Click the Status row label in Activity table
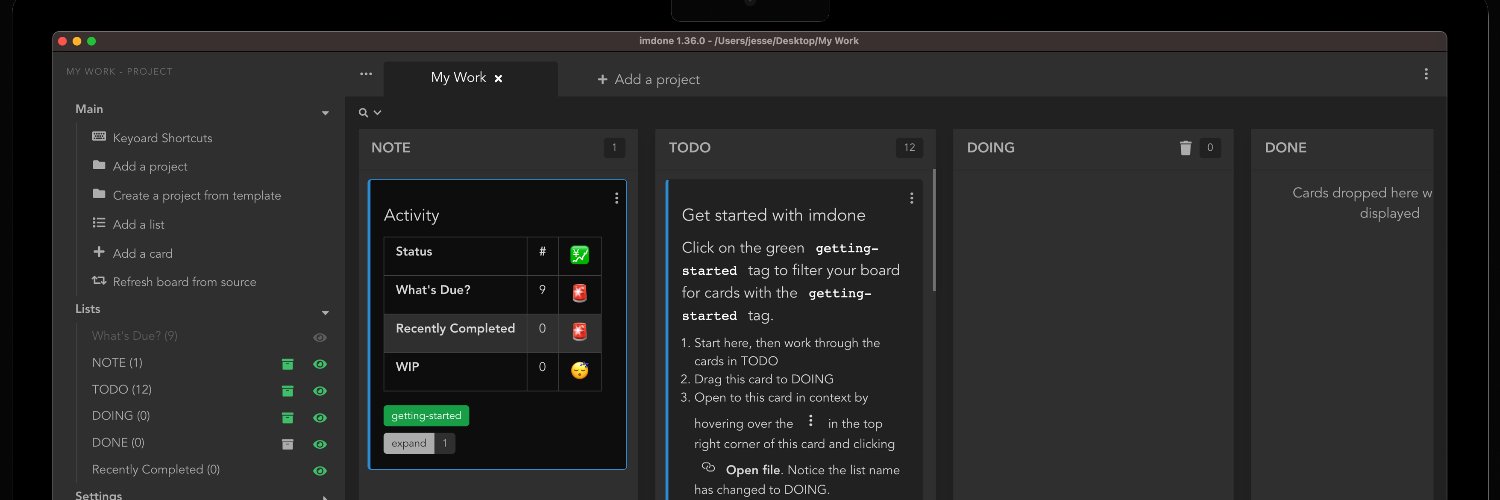The width and height of the screenshot is (1500, 500). 414,252
